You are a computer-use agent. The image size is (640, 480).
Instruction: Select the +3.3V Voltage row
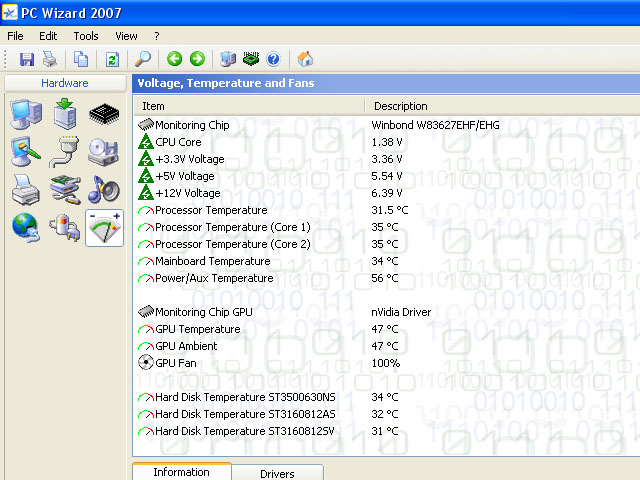tap(387, 159)
